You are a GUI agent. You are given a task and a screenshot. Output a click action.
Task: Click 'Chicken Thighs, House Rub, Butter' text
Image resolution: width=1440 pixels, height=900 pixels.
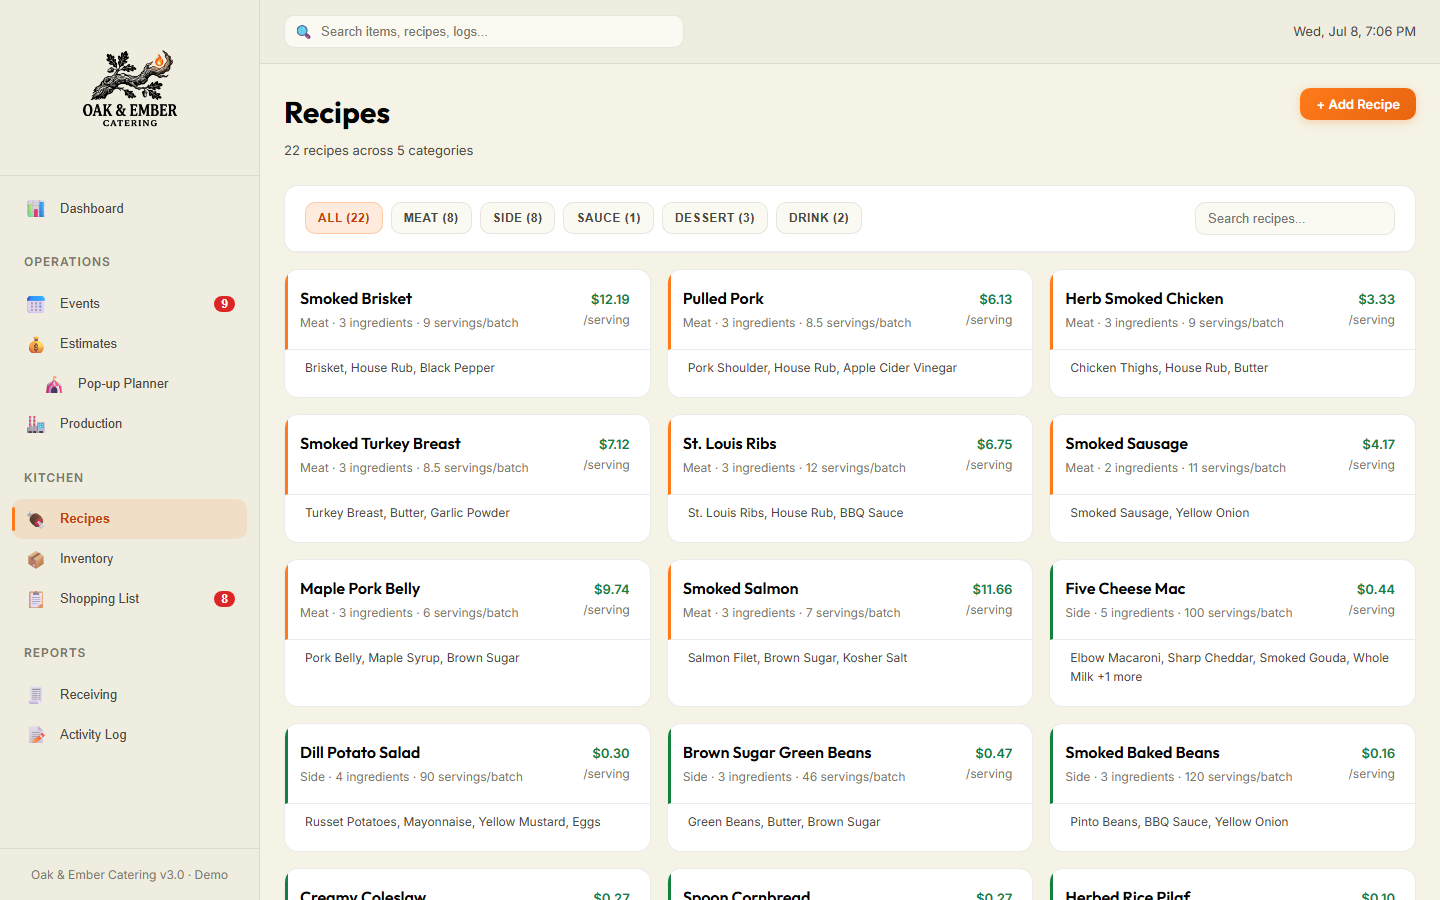coord(1169,368)
